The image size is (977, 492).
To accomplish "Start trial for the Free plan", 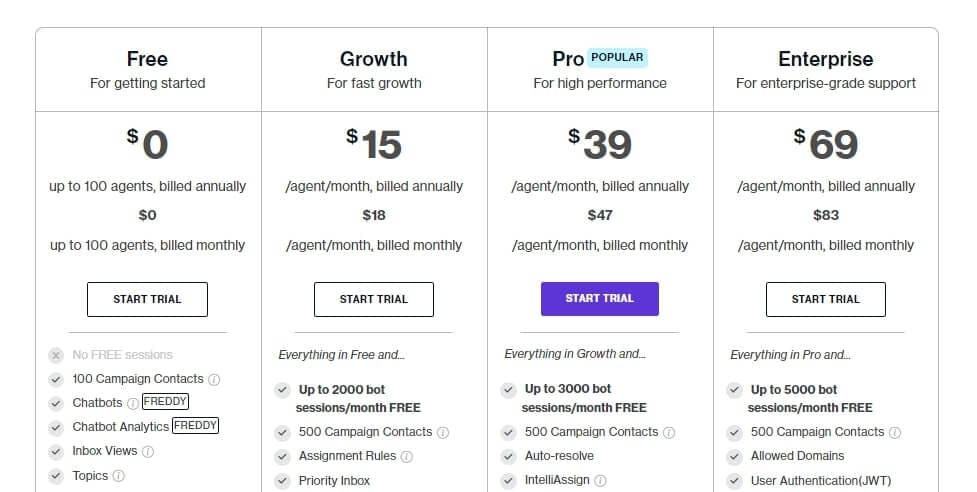I will [x=147, y=300].
